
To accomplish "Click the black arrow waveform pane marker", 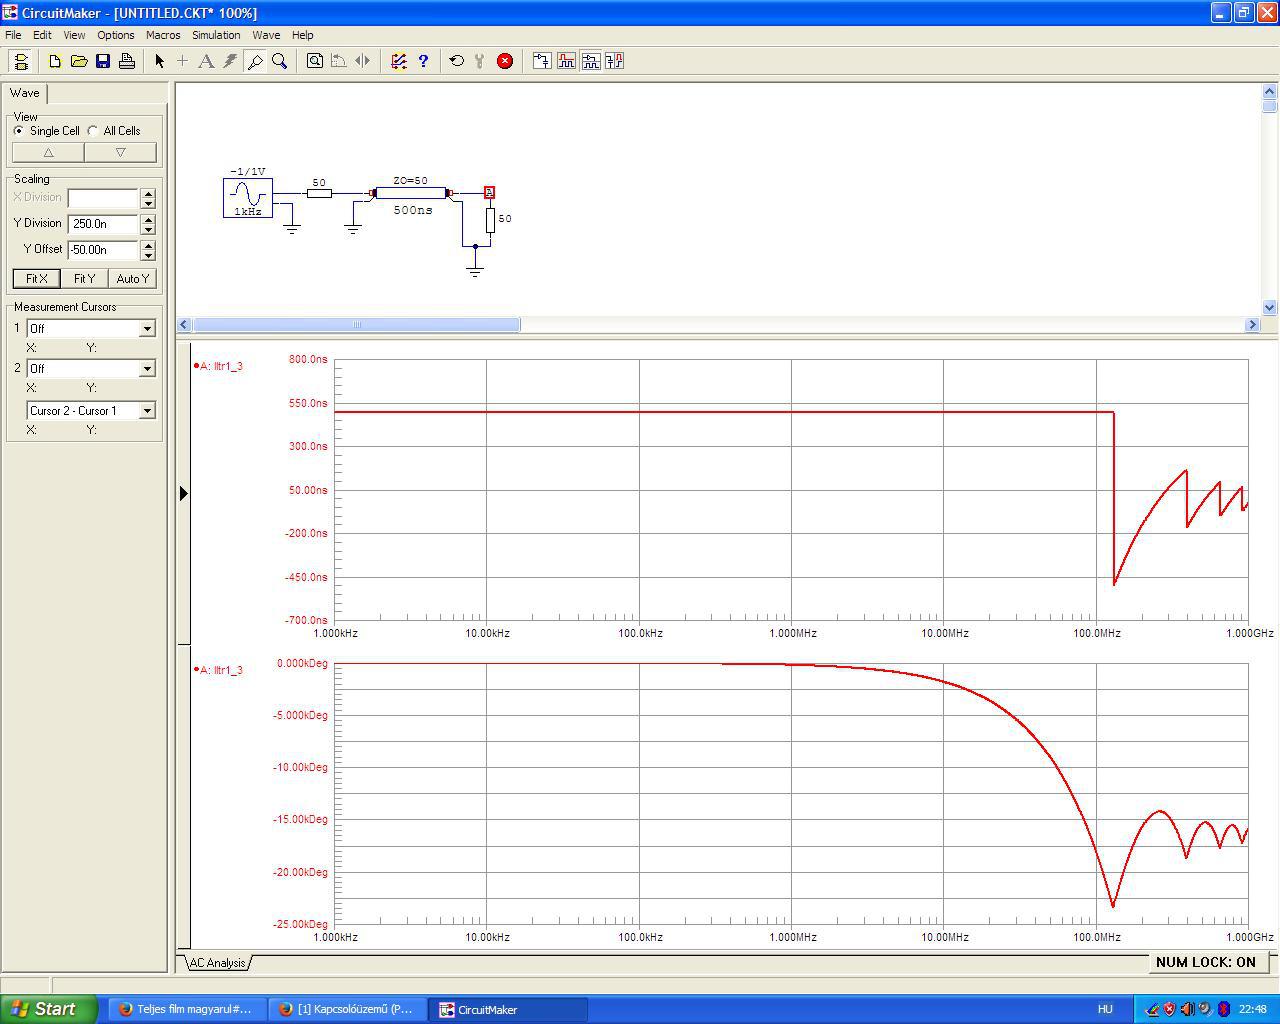I will point(183,493).
